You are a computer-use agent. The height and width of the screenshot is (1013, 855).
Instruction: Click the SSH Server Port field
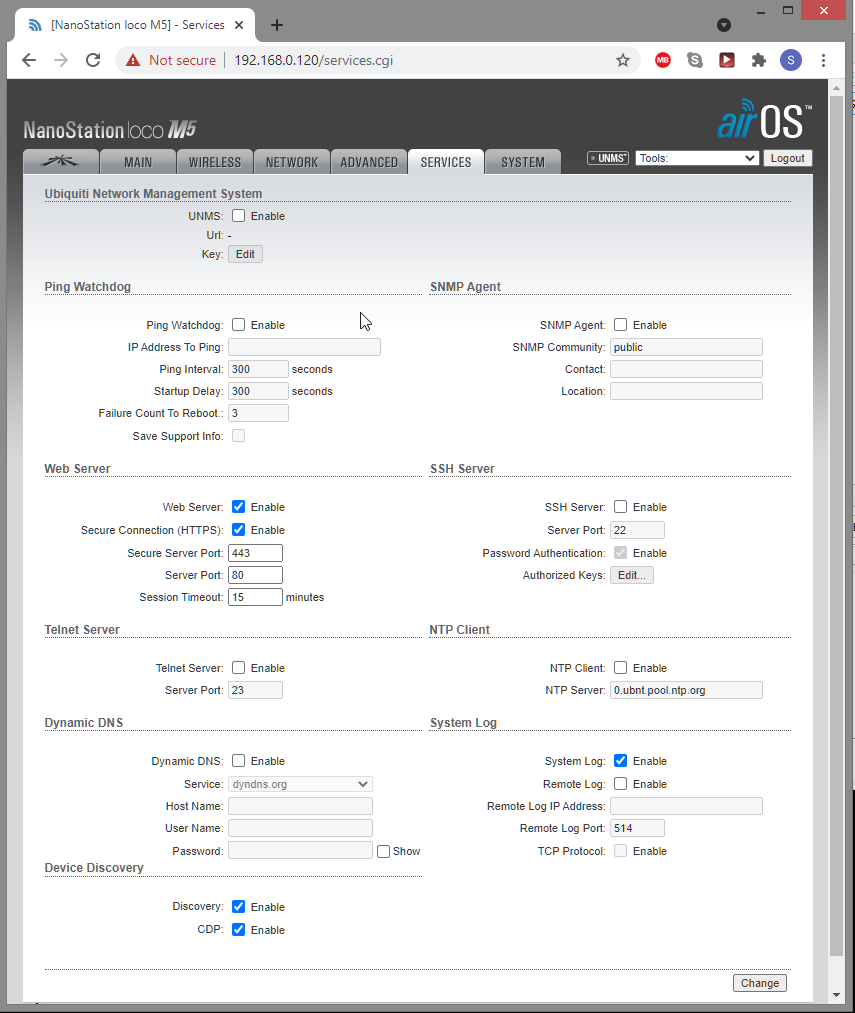[637, 530]
